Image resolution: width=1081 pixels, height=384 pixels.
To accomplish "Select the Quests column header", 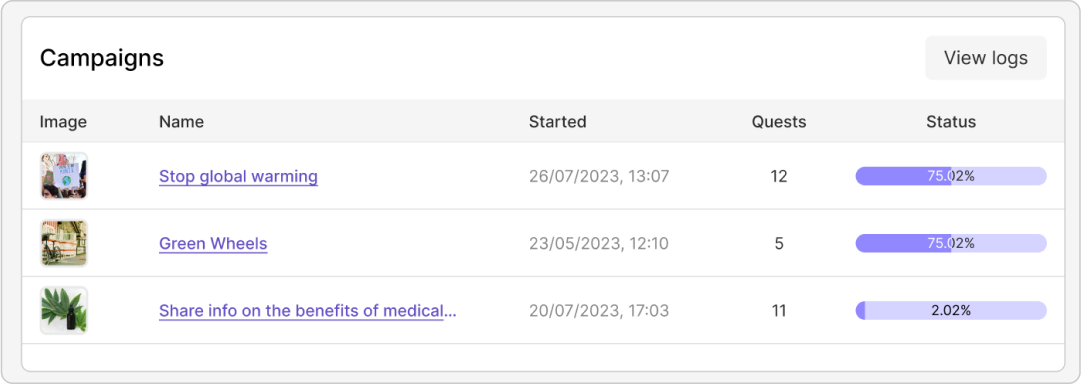I will pos(778,122).
